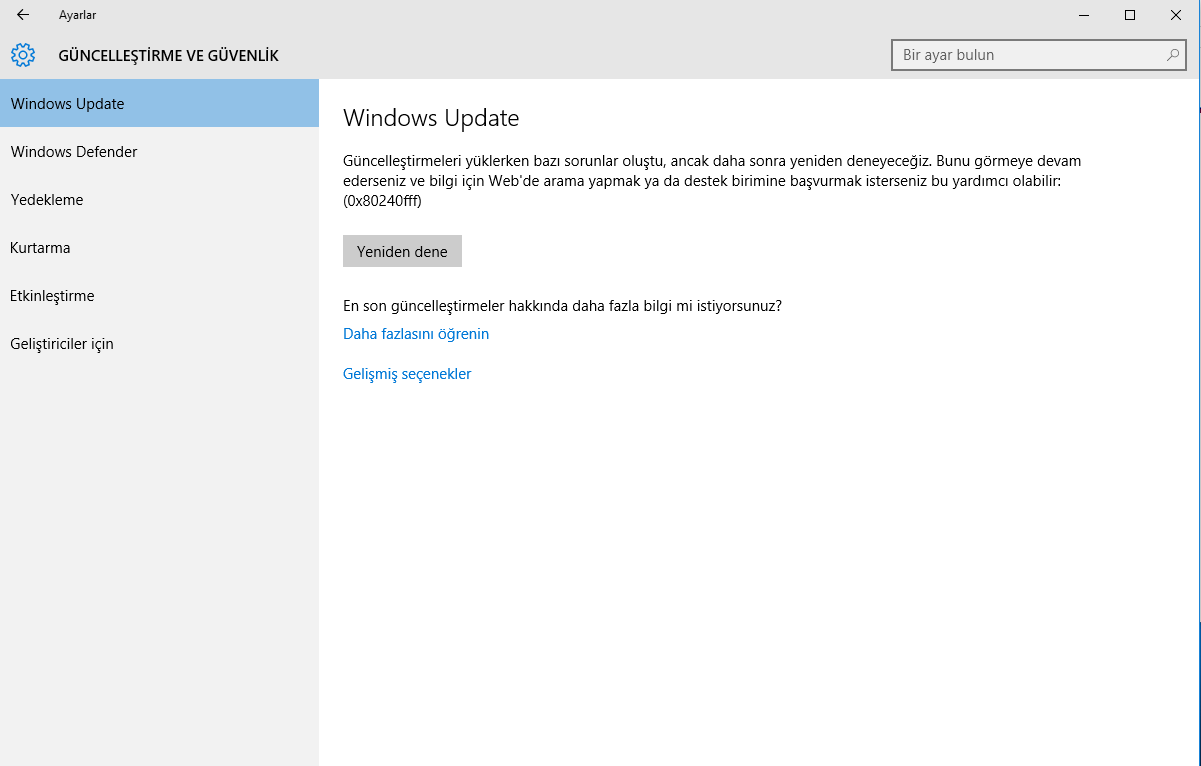Close the Ayarlar window

tap(1176, 15)
